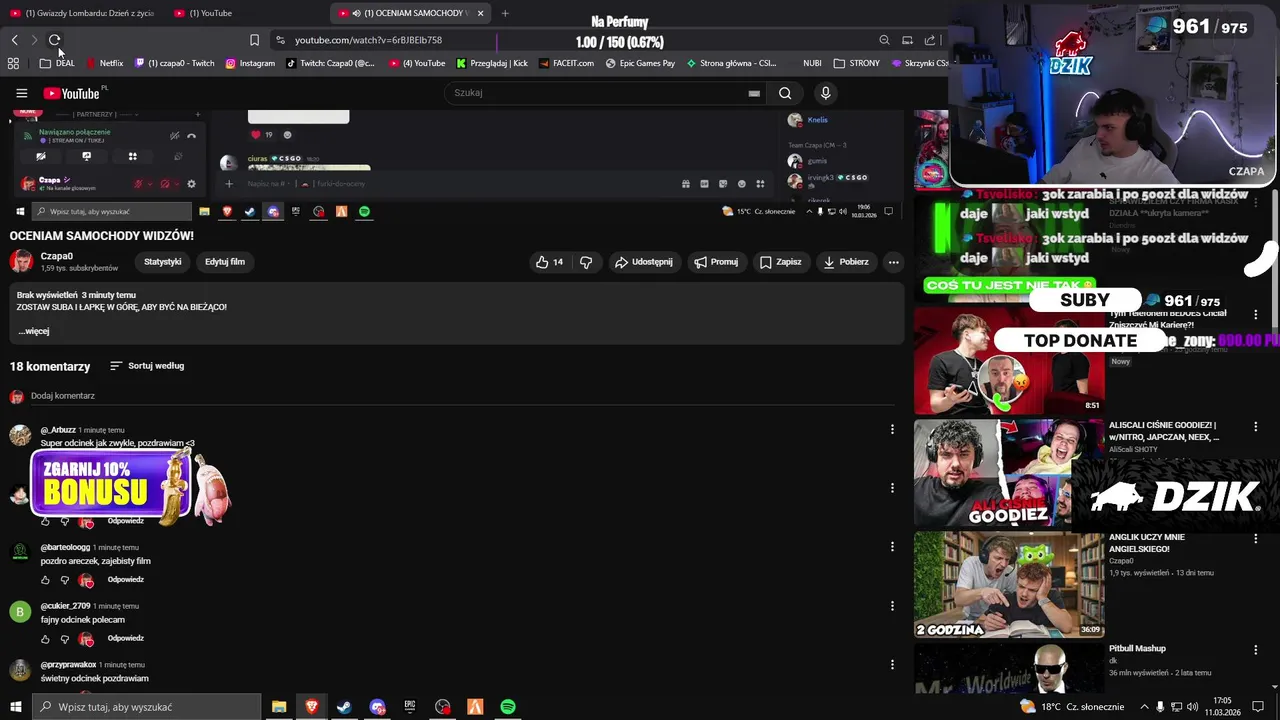Open the FACEIT.com bookmark

[x=566, y=63]
